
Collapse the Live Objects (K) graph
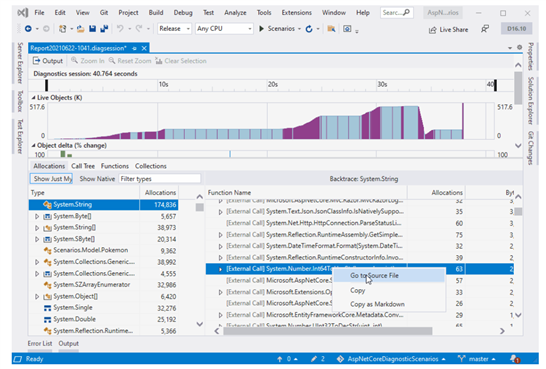click(33, 98)
